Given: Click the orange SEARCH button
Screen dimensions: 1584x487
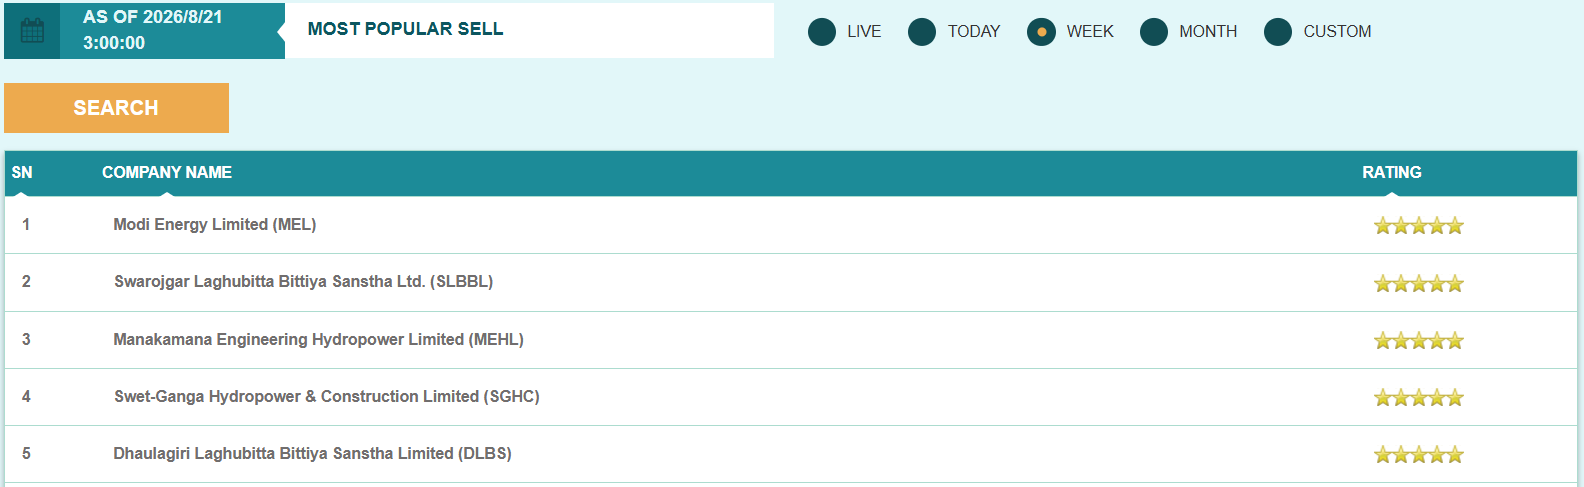Looking at the screenshot, I should tap(116, 108).
